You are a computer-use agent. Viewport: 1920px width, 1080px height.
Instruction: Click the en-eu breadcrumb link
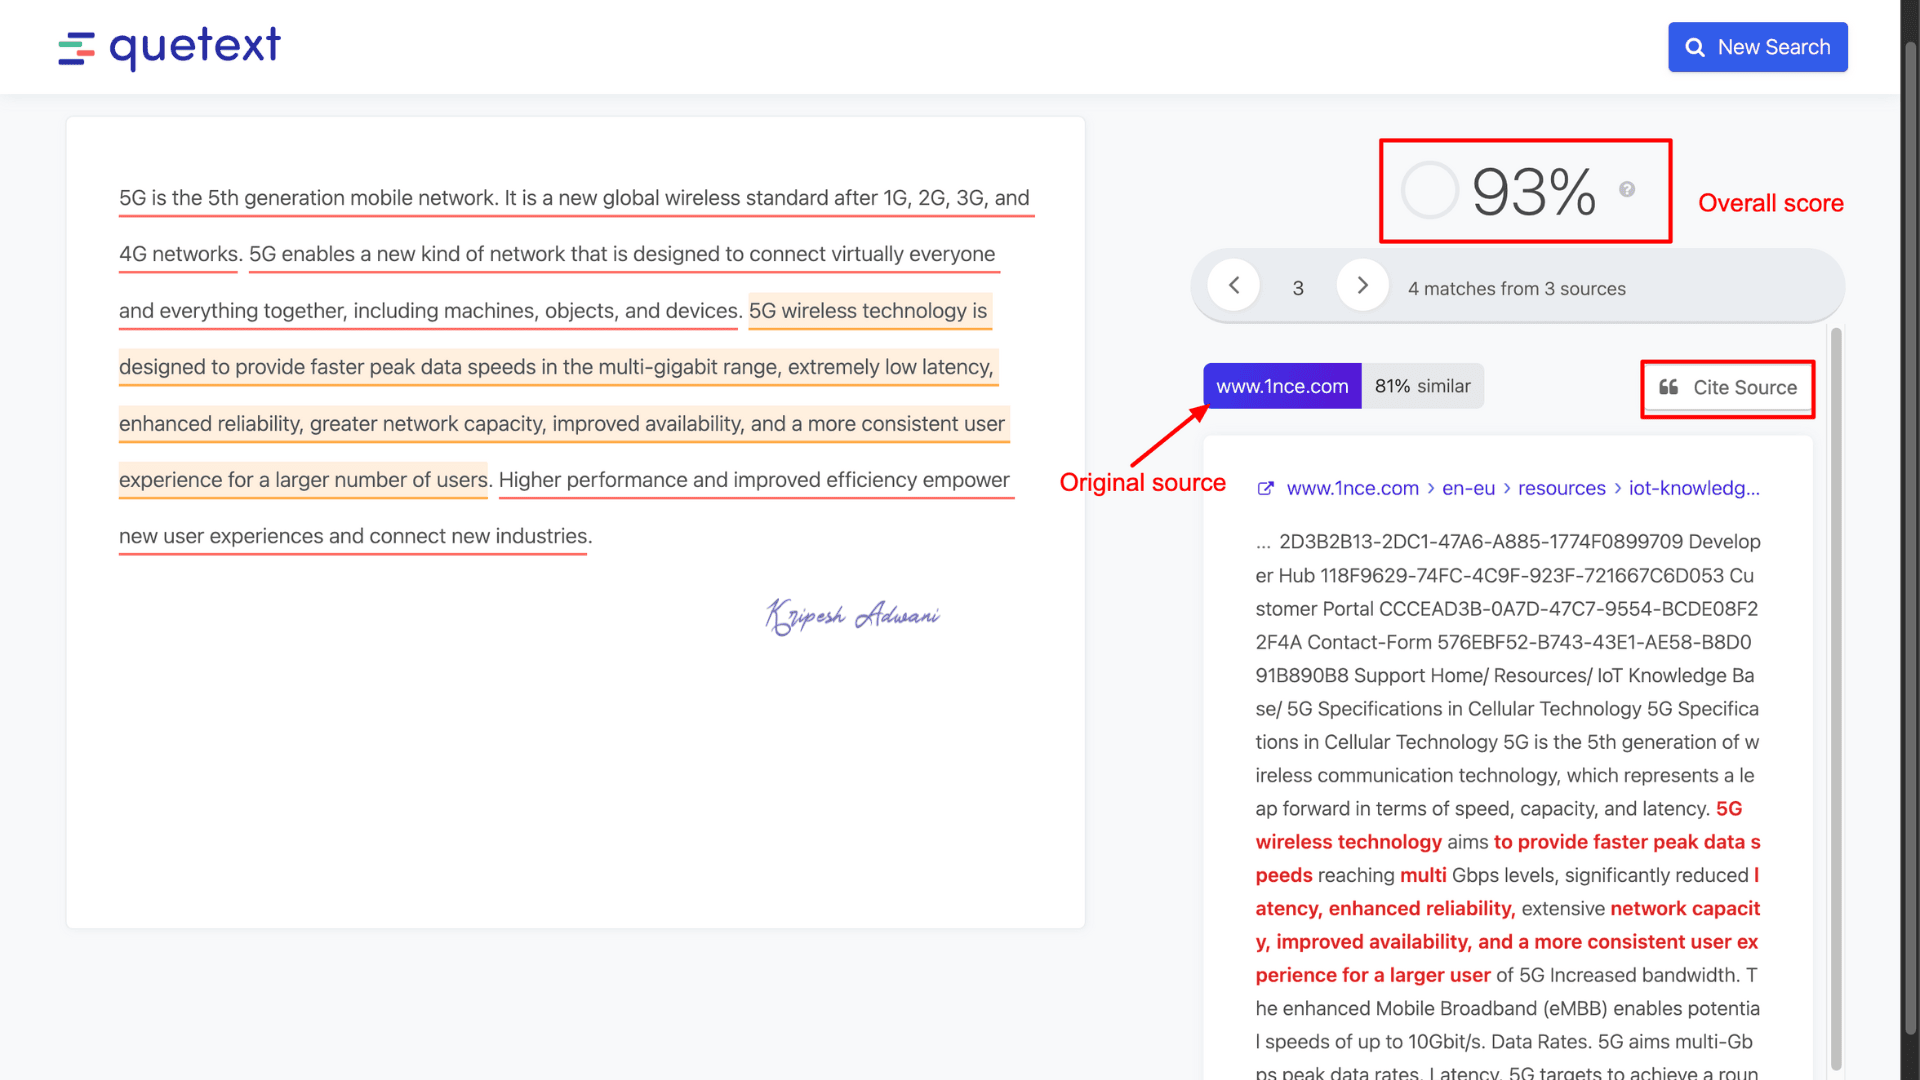click(1468, 488)
